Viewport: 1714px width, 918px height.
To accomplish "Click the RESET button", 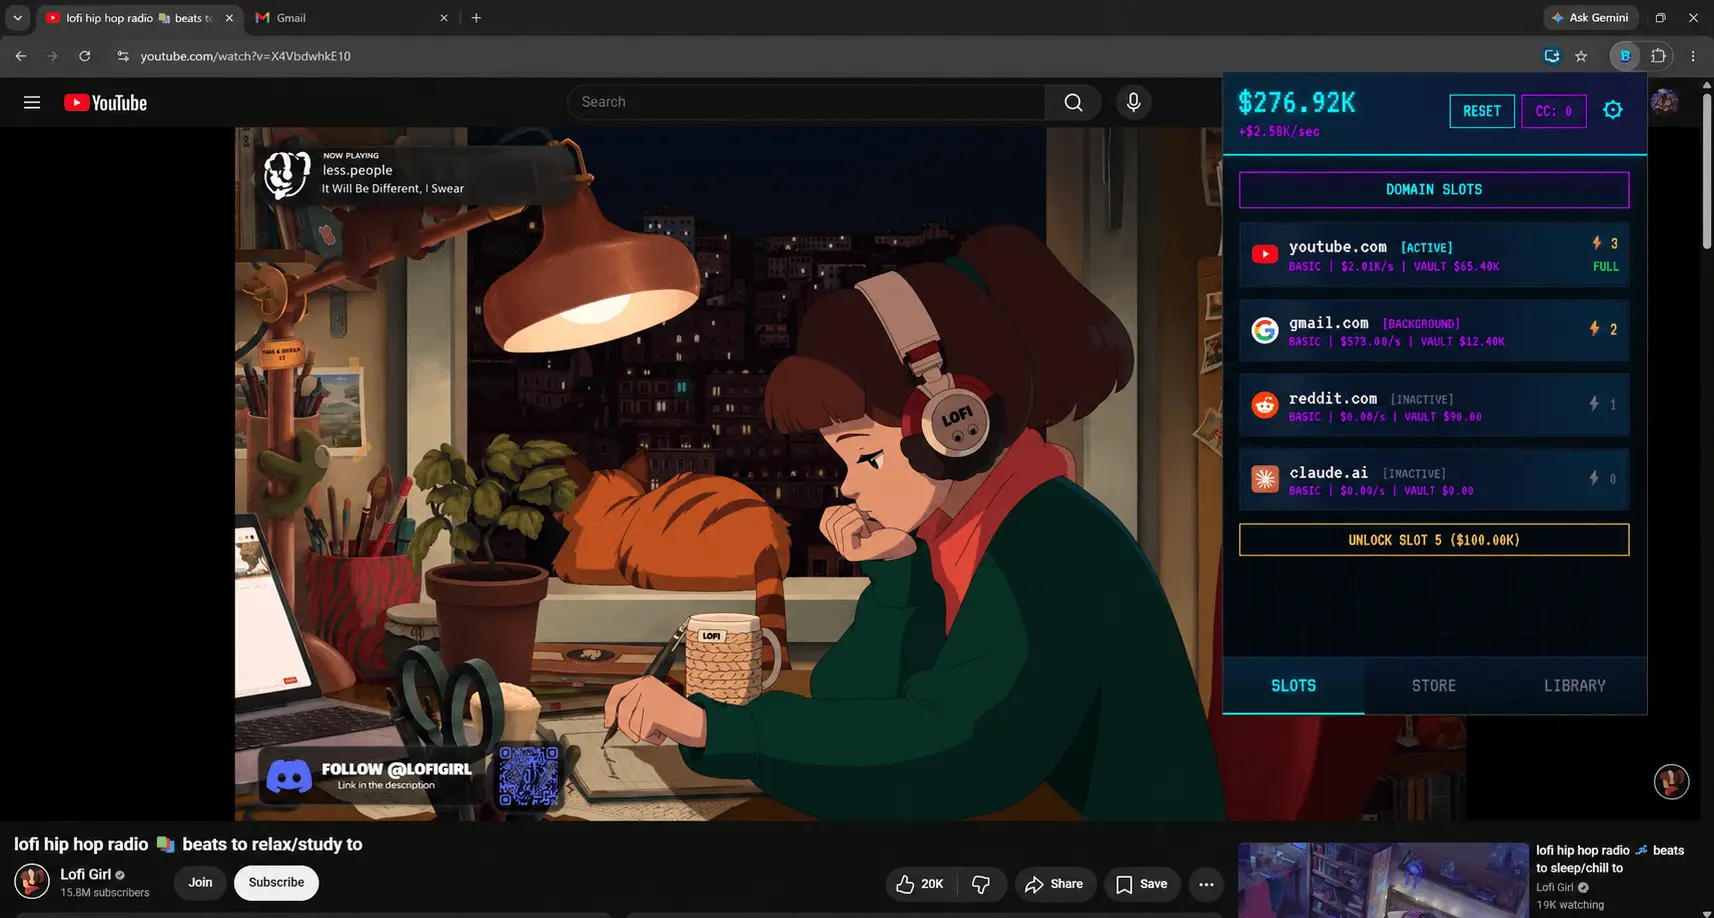I will click(1482, 111).
